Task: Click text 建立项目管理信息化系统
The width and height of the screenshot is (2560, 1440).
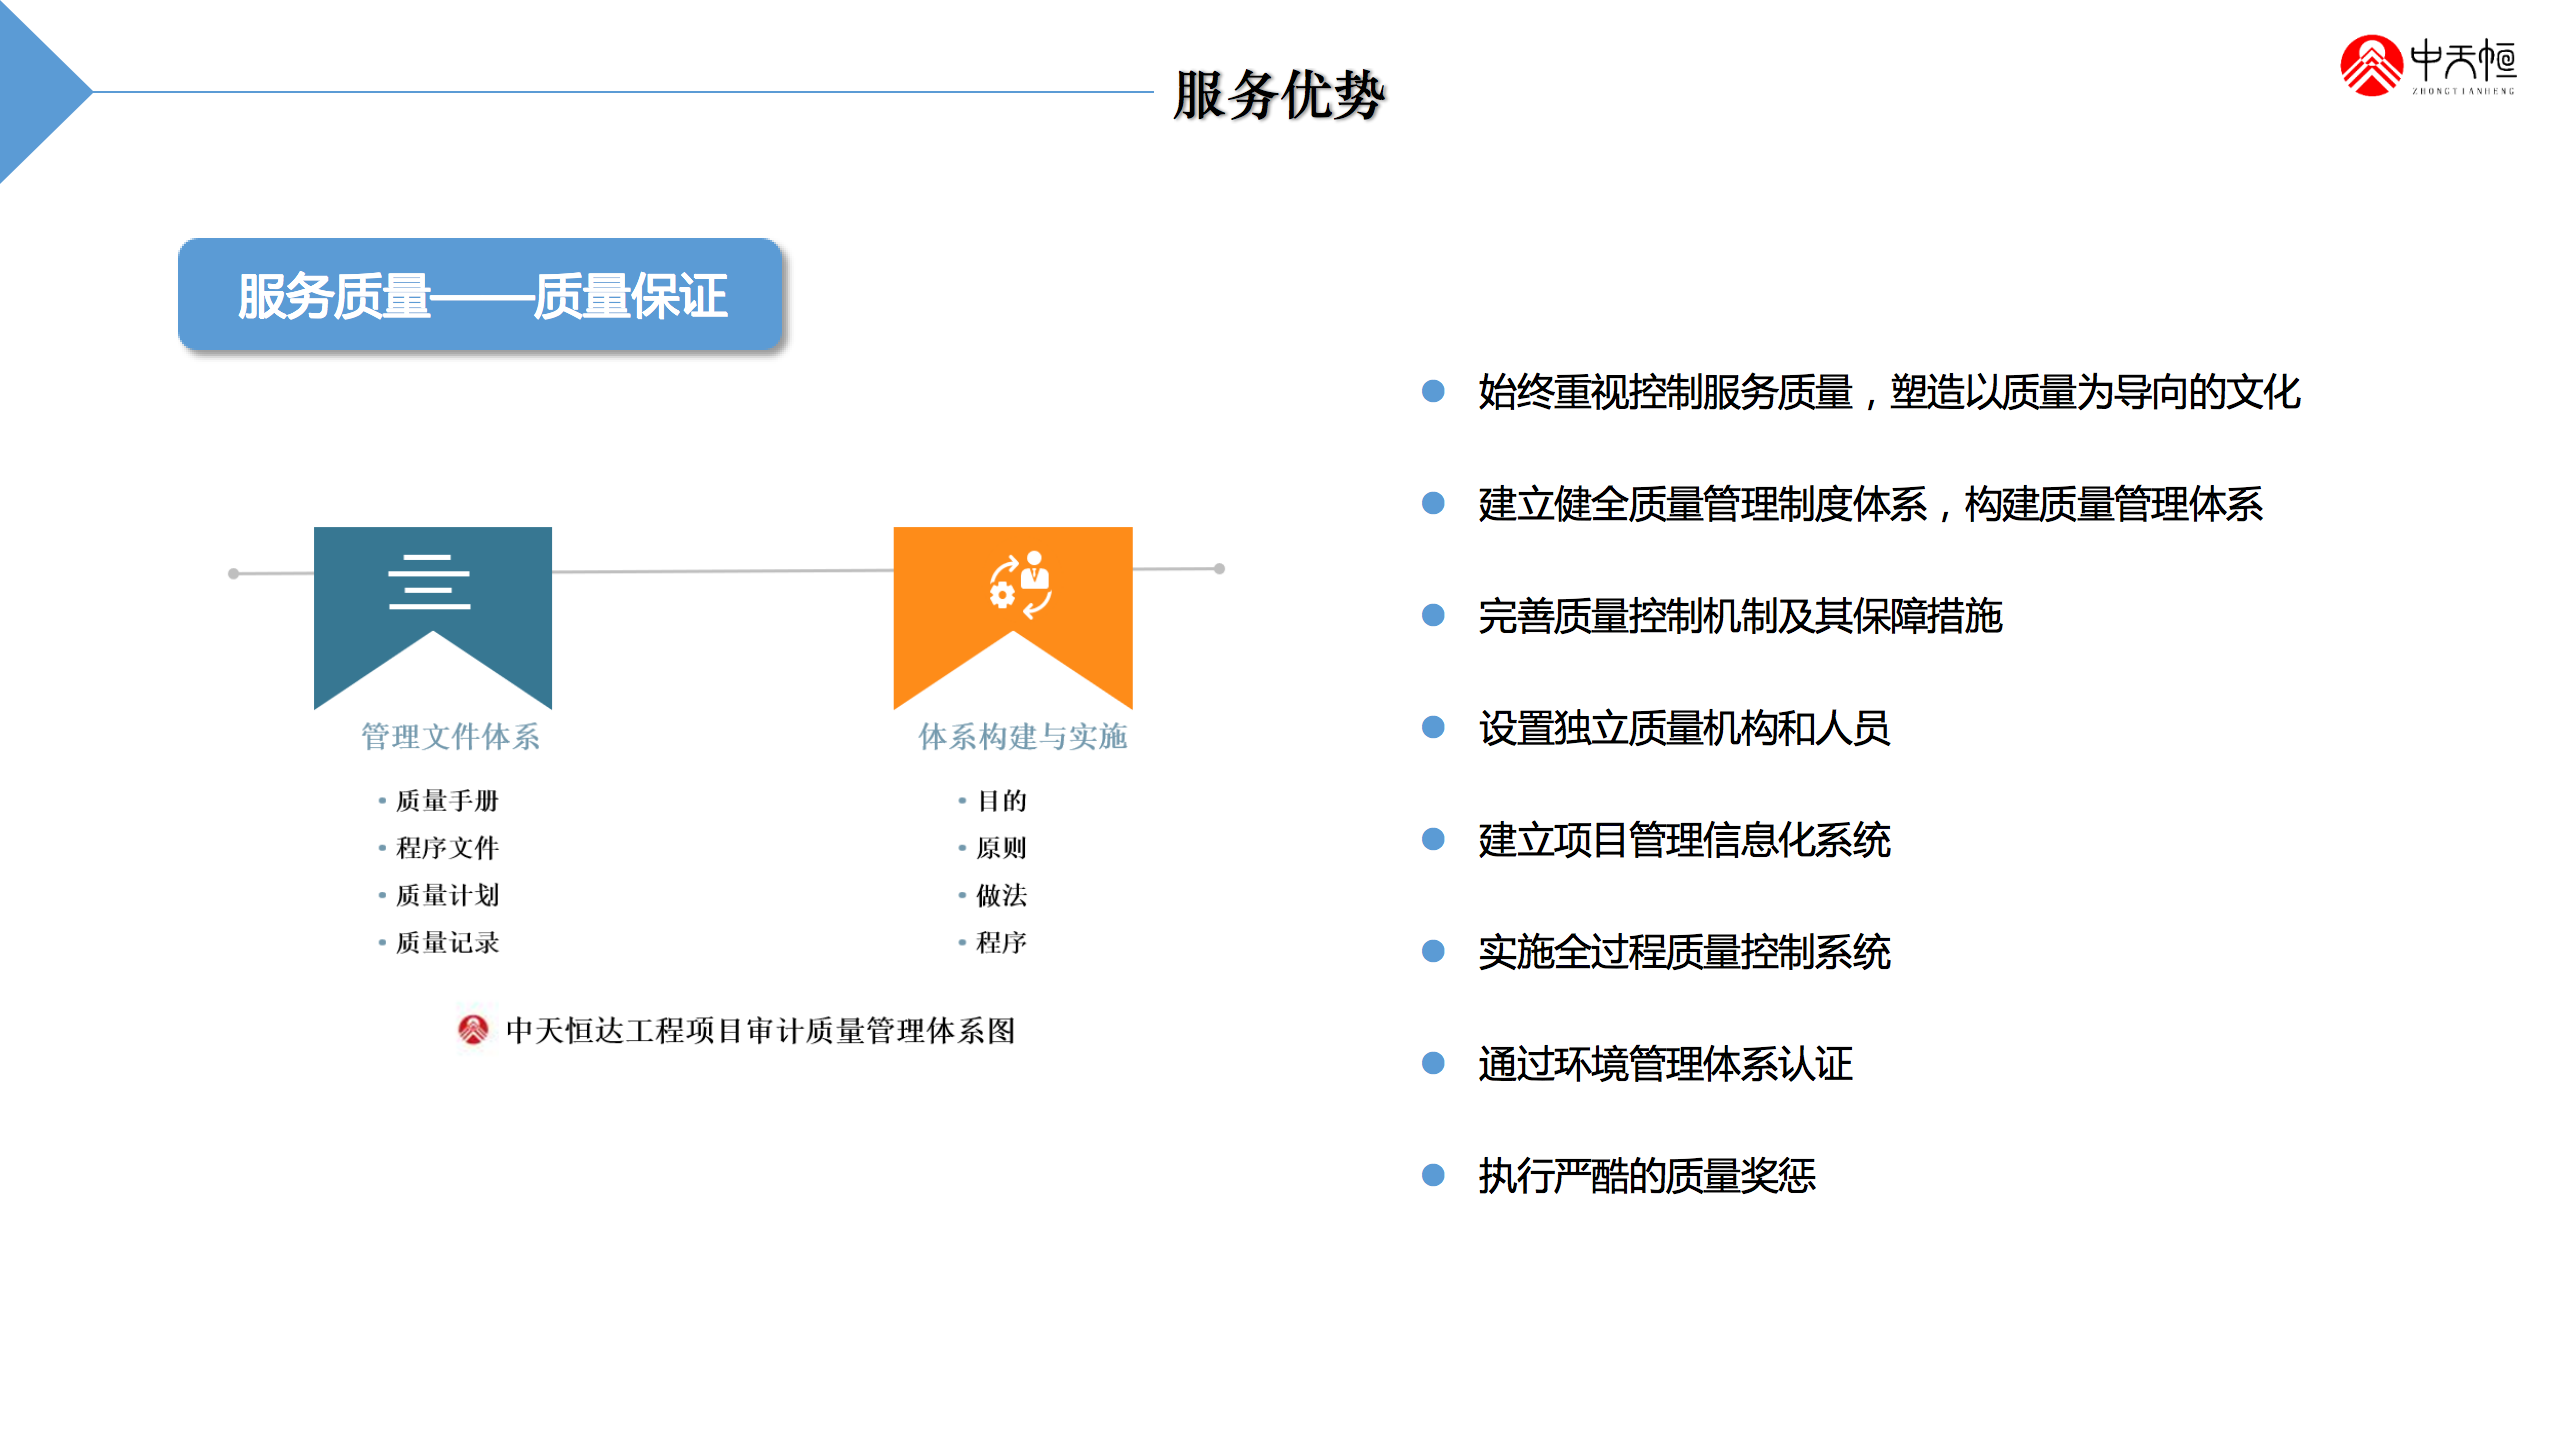Action: 1684,840
